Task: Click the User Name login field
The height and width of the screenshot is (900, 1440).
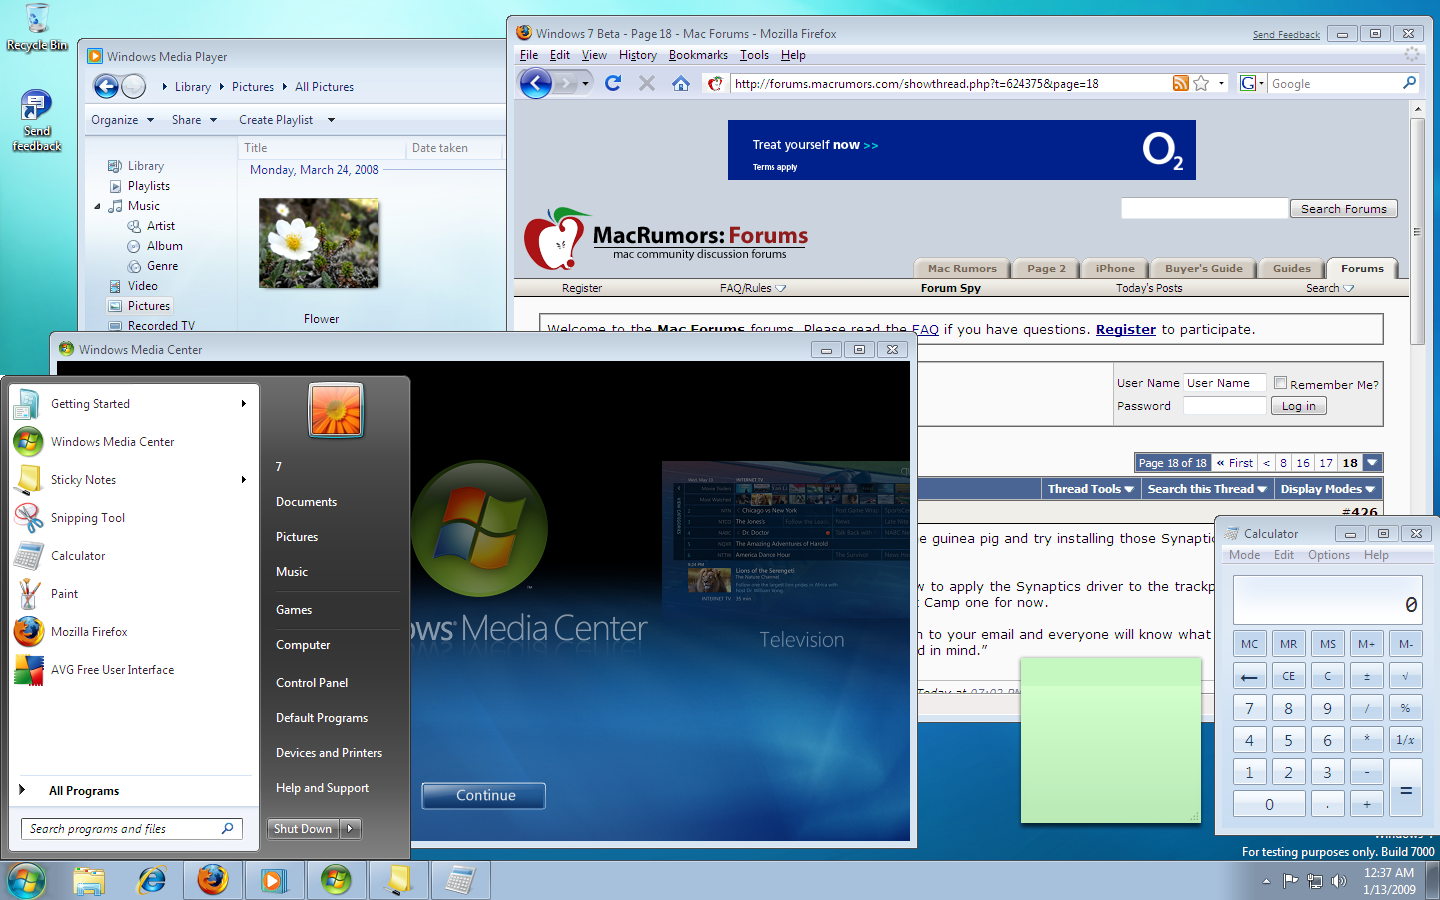Action: [1225, 383]
